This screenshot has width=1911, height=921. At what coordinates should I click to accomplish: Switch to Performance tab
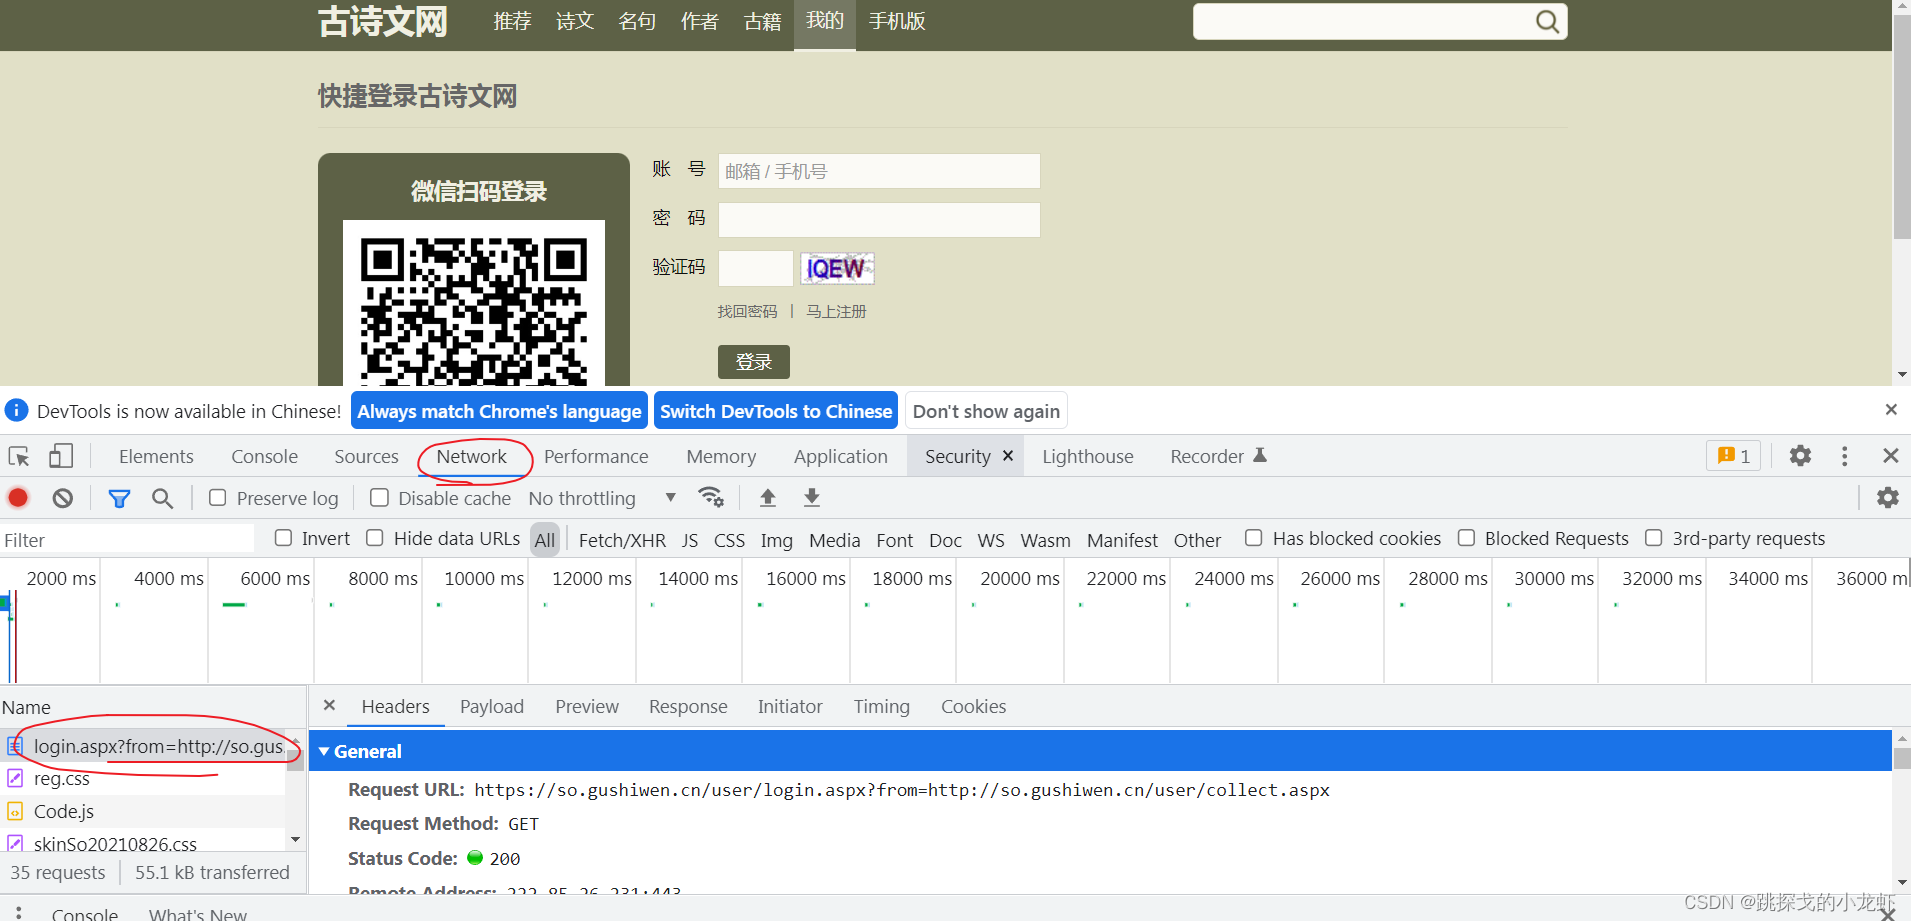pos(596,456)
